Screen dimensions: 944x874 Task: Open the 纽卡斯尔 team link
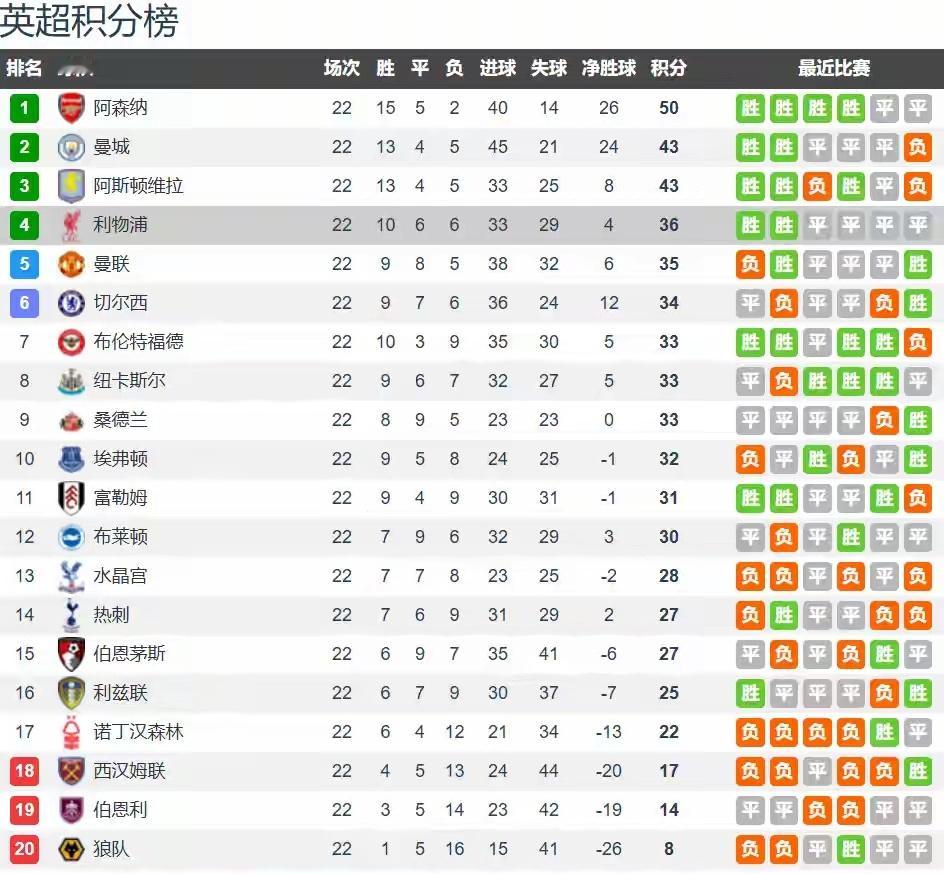coord(129,381)
